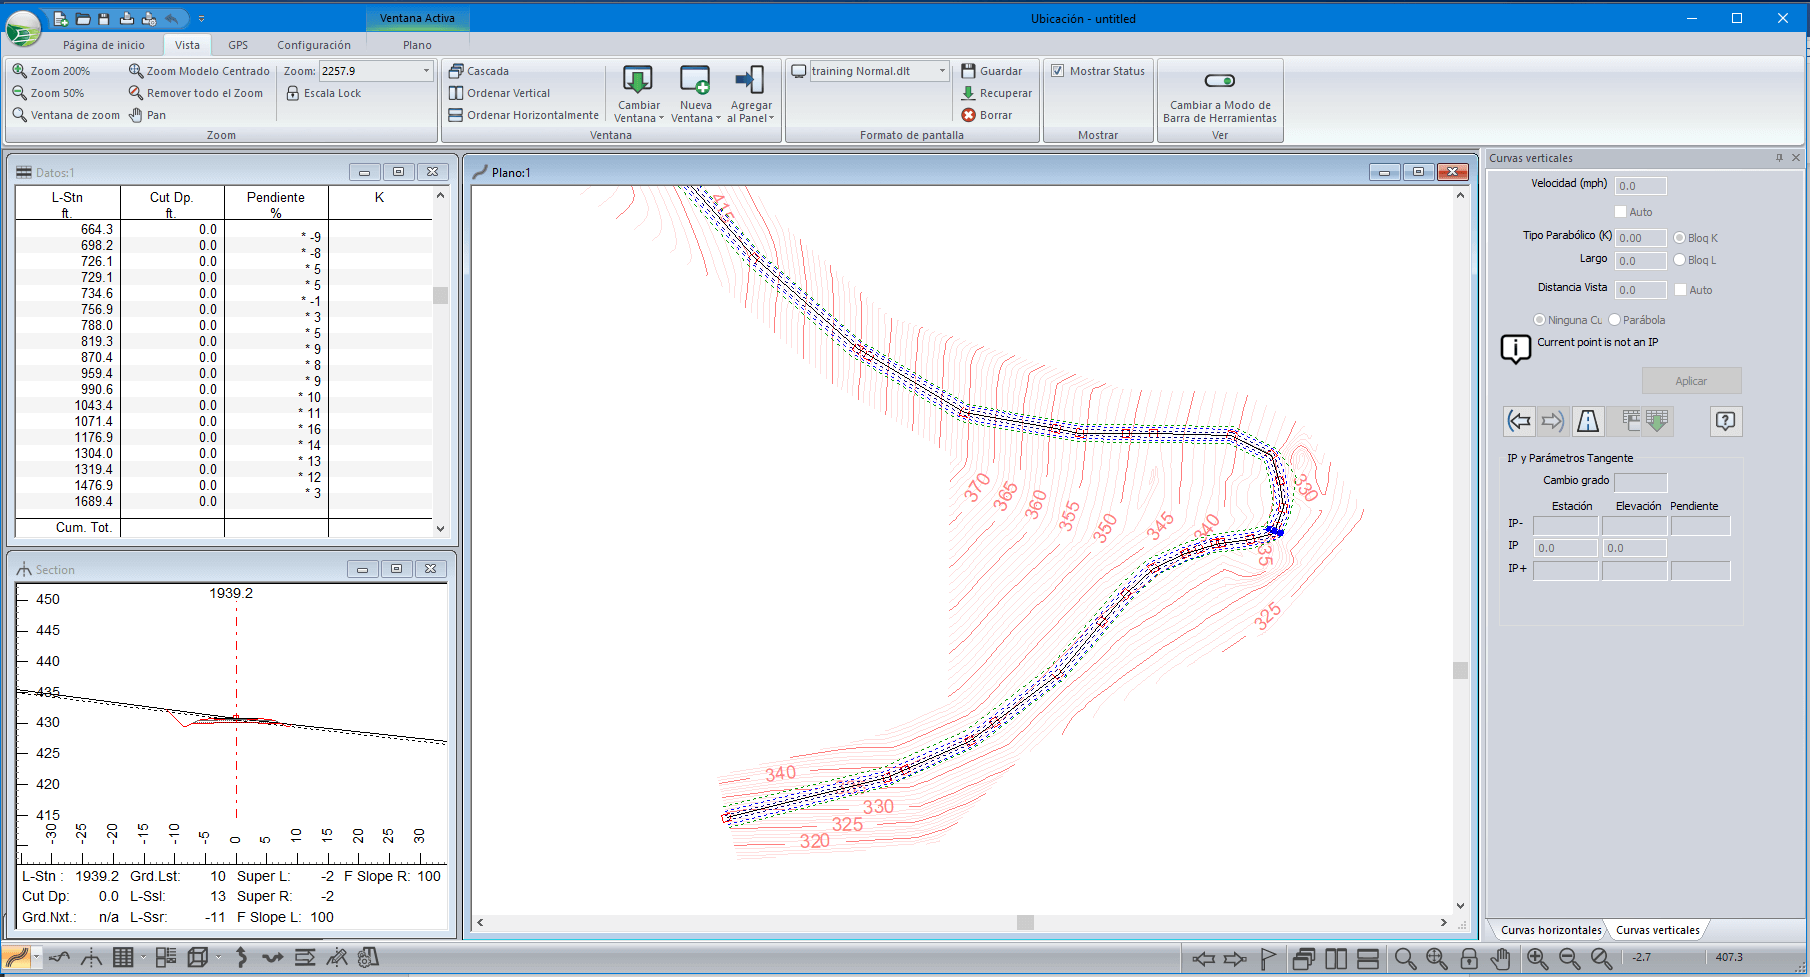
Task: Click the help question mark icon
Action: pos(1725,421)
